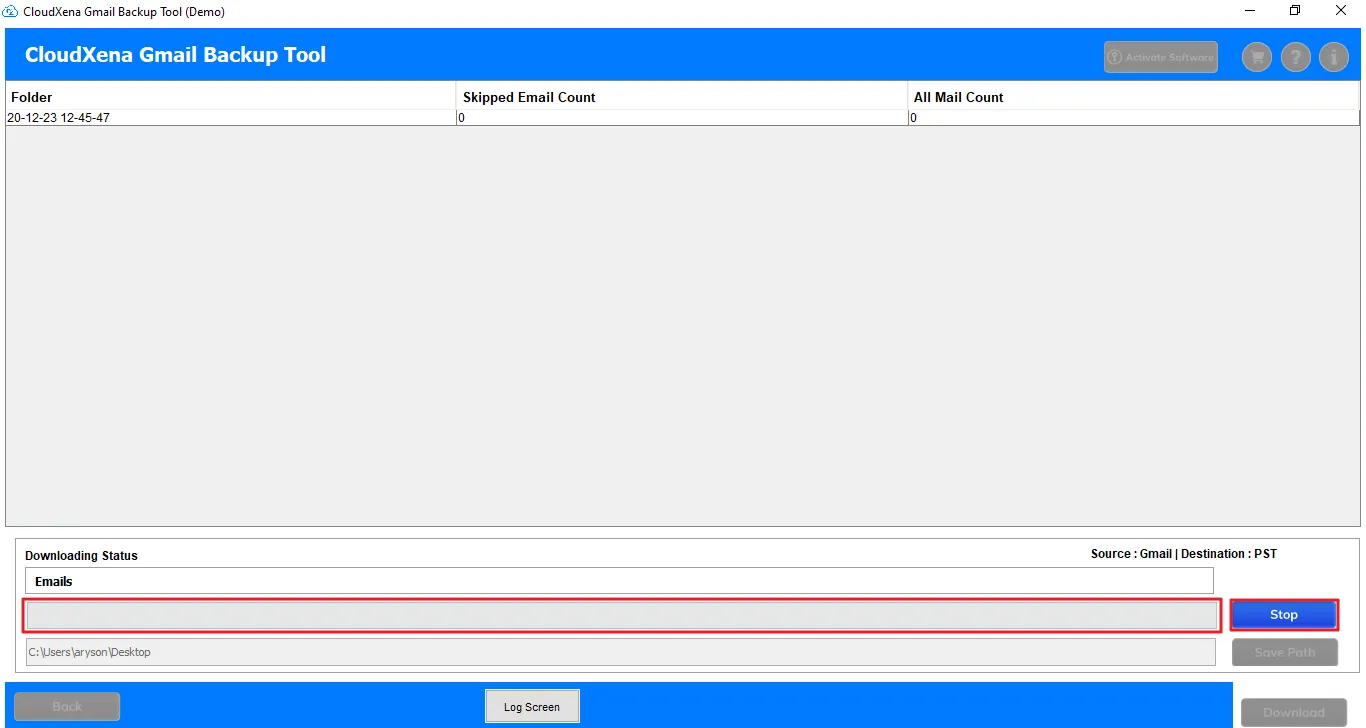
Task: Click the download progress bar
Action: pos(620,615)
